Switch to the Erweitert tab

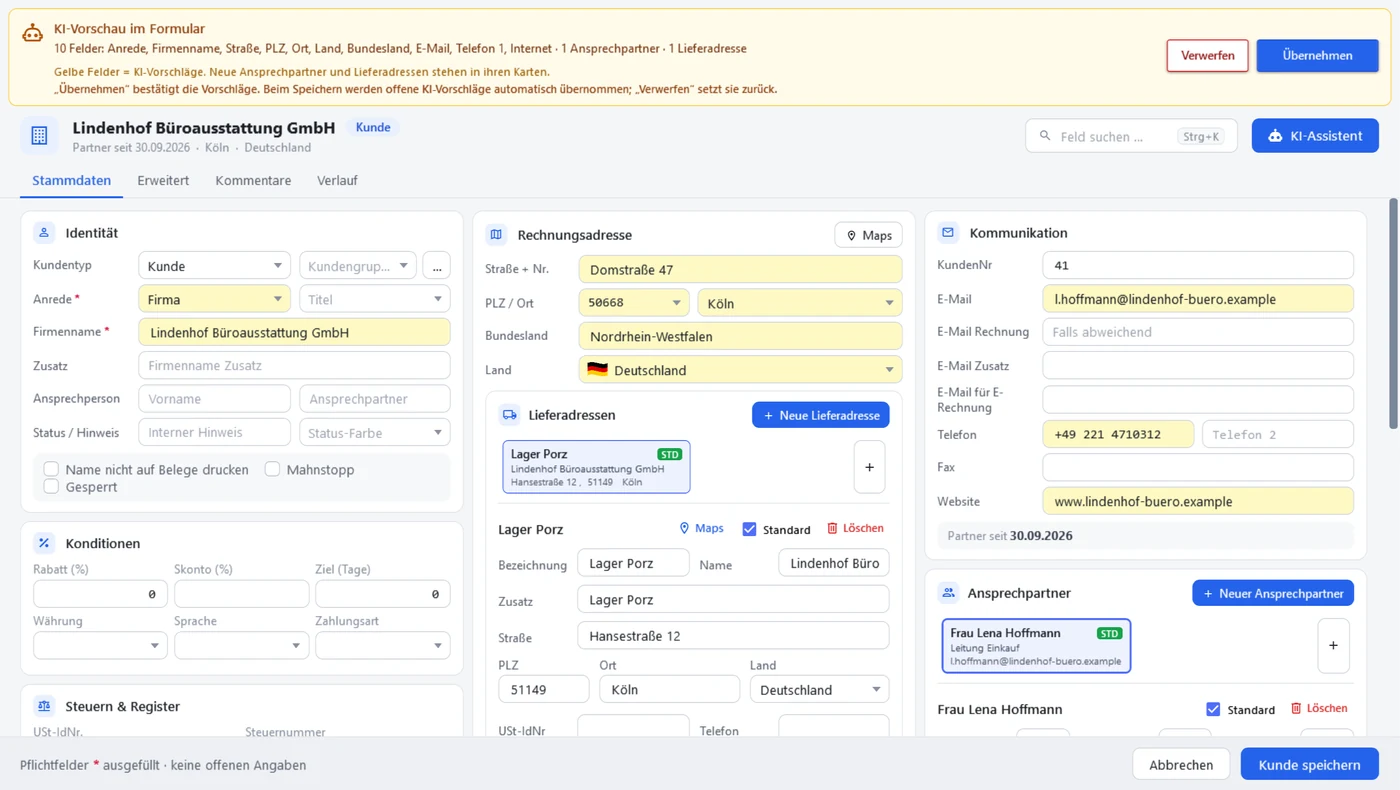pos(163,181)
